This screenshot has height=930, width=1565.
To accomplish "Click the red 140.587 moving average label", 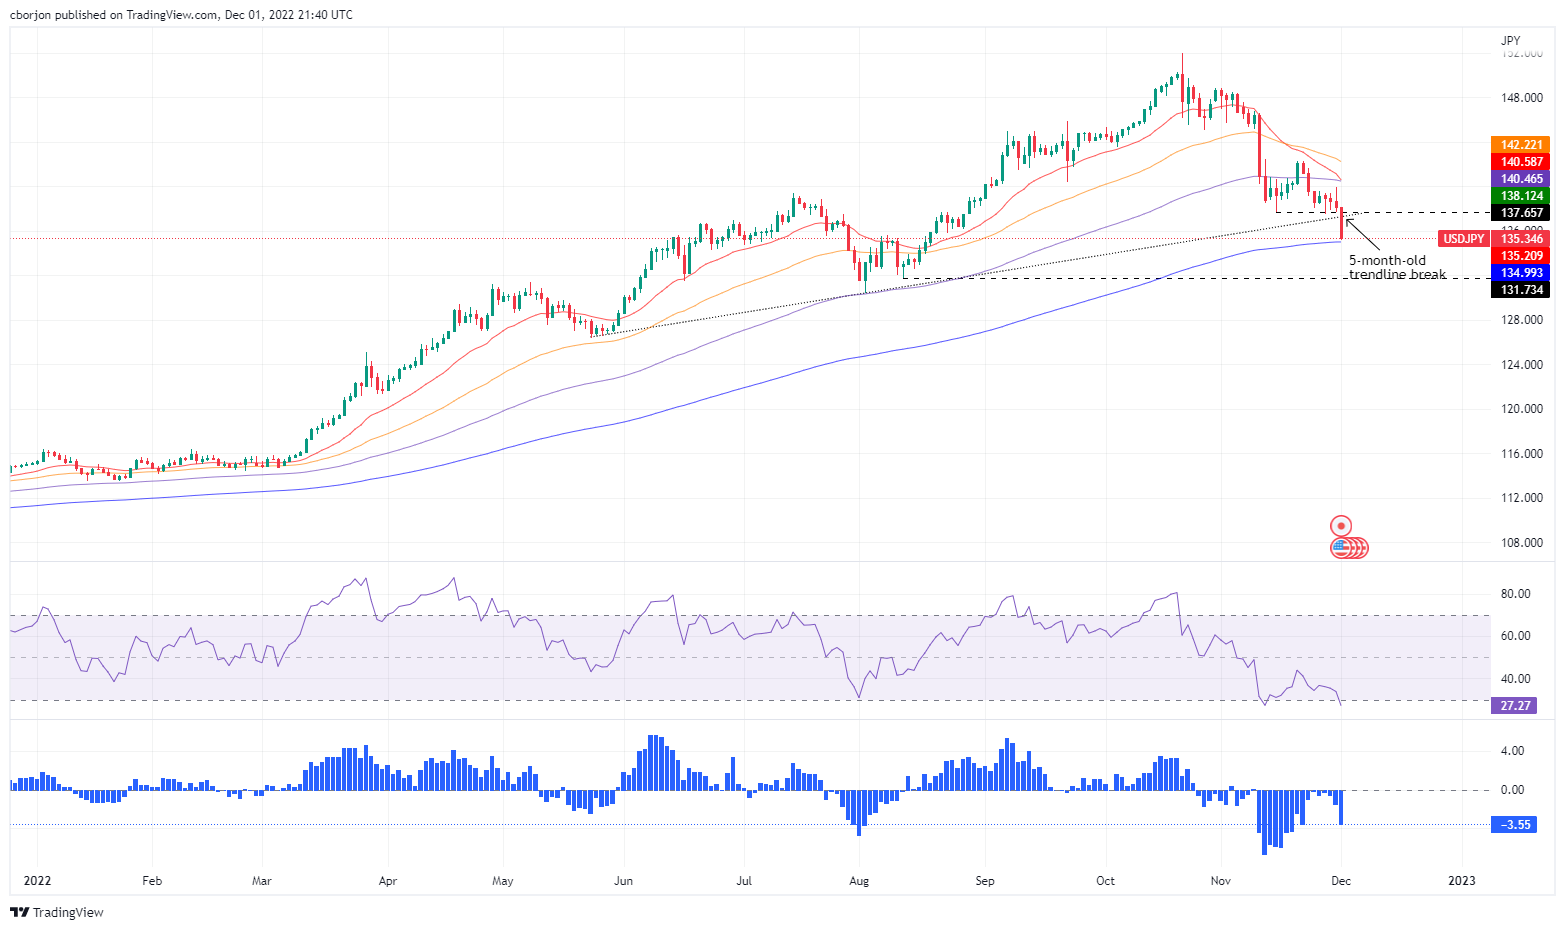I will (x=1520, y=162).
